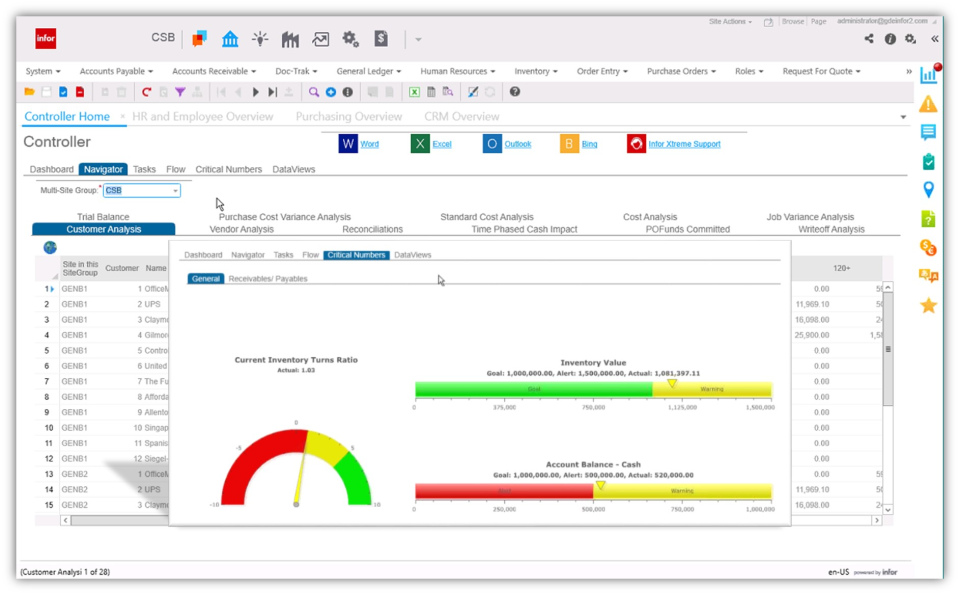The width and height of the screenshot is (960, 595).
Task: Open the location pin icon in sidebar
Action: tap(928, 190)
